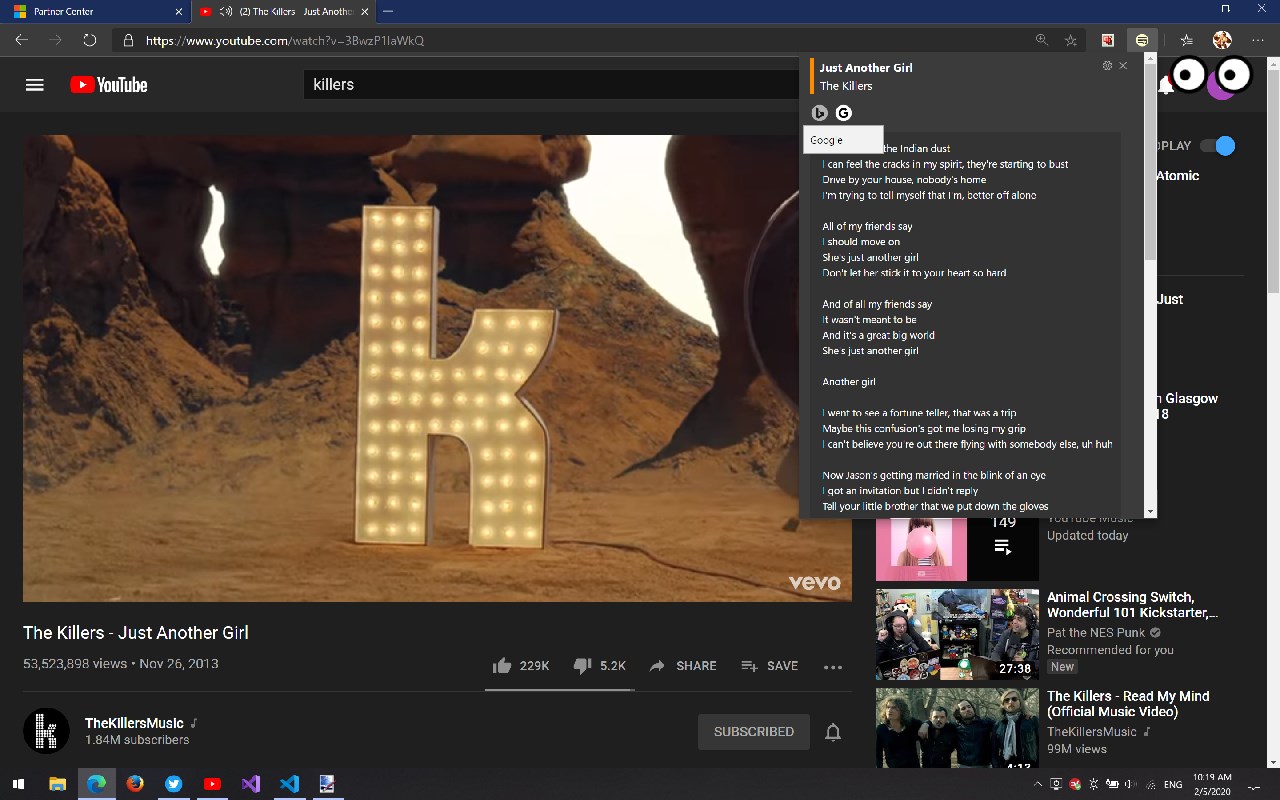This screenshot has height=800, width=1280.
Task: Add this page to favorites star
Action: [x=1071, y=40]
